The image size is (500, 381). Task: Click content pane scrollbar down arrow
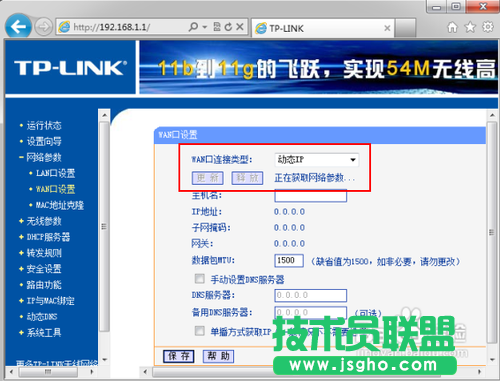492,359
